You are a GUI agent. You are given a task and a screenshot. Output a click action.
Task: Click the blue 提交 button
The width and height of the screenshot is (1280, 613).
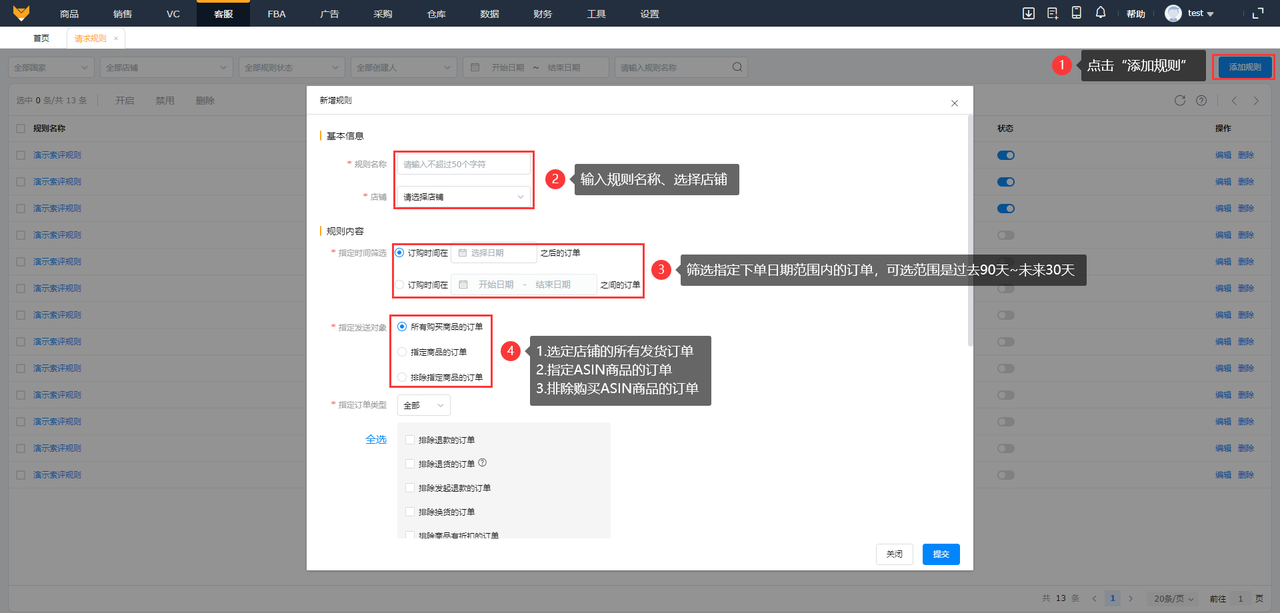click(x=941, y=554)
